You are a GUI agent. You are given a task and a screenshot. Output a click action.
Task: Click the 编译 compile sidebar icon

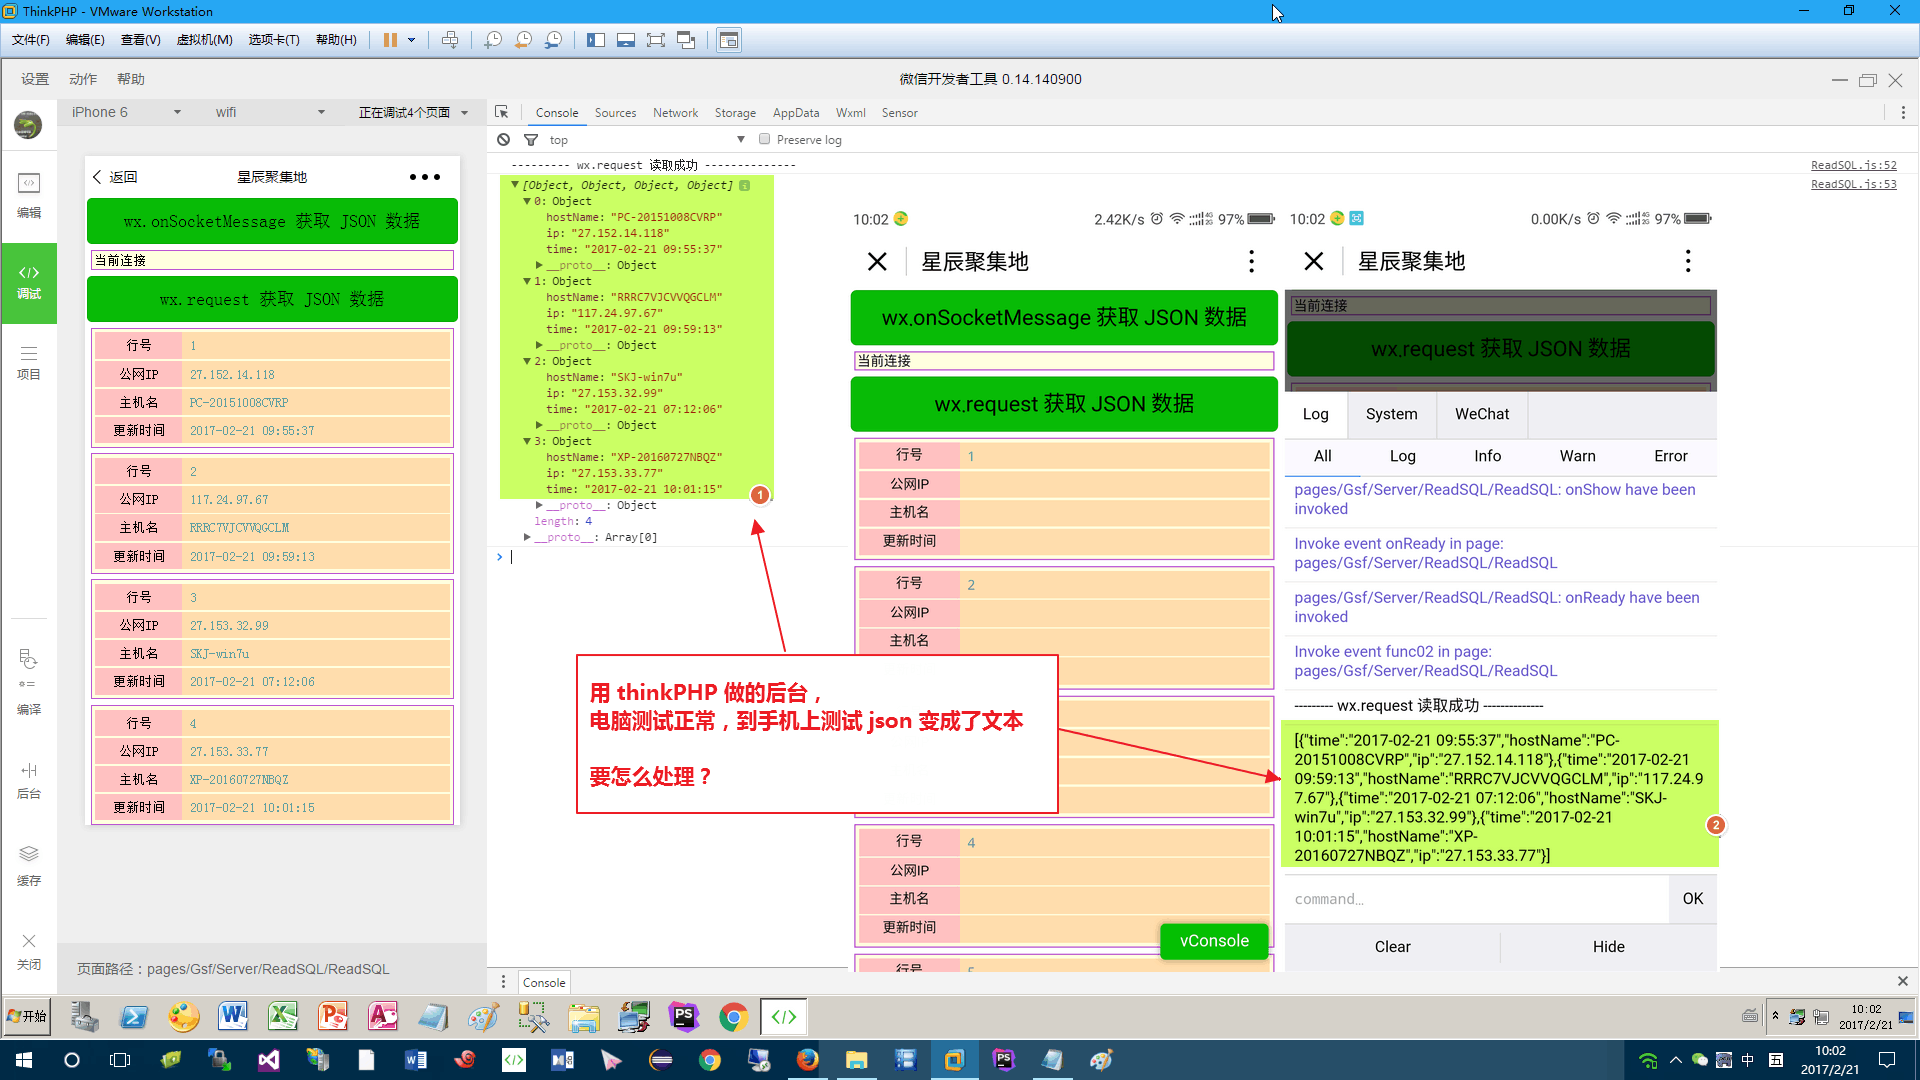29,683
